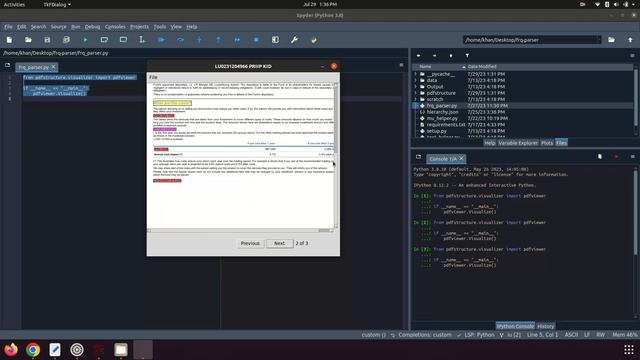Open the Debug menu
Image resolution: width=640 pixels, height=360 pixels.
(92, 27)
